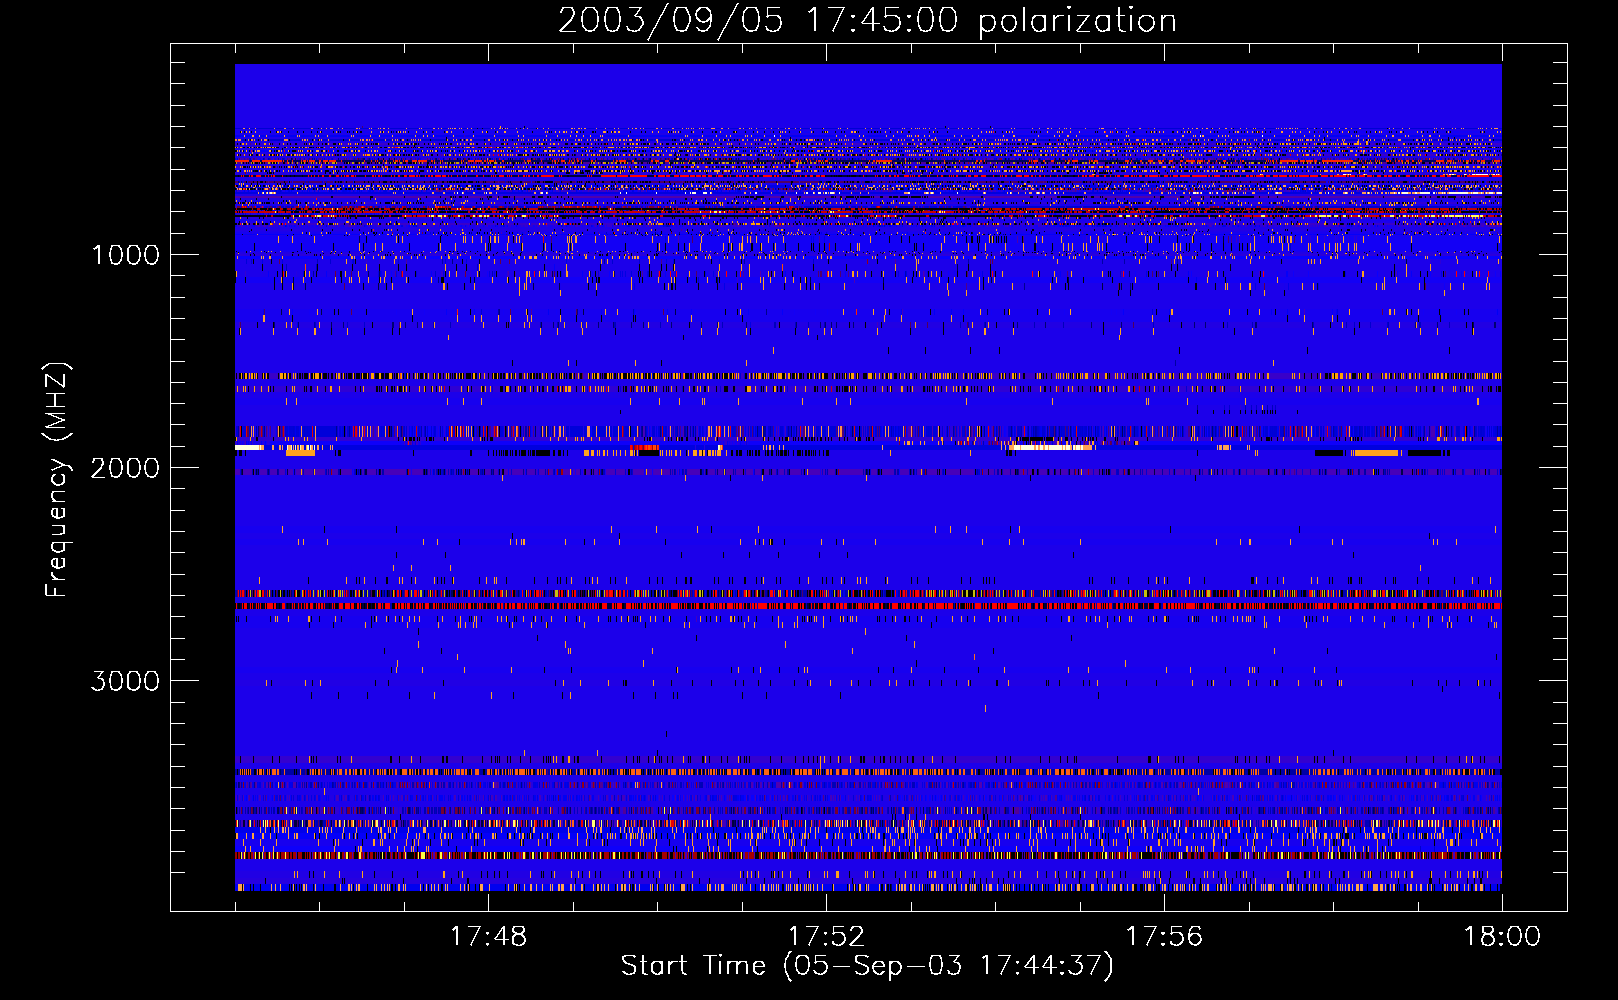Click the solid red band near 2650 MHz
The image size is (1618, 1000).
click(868, 606)
